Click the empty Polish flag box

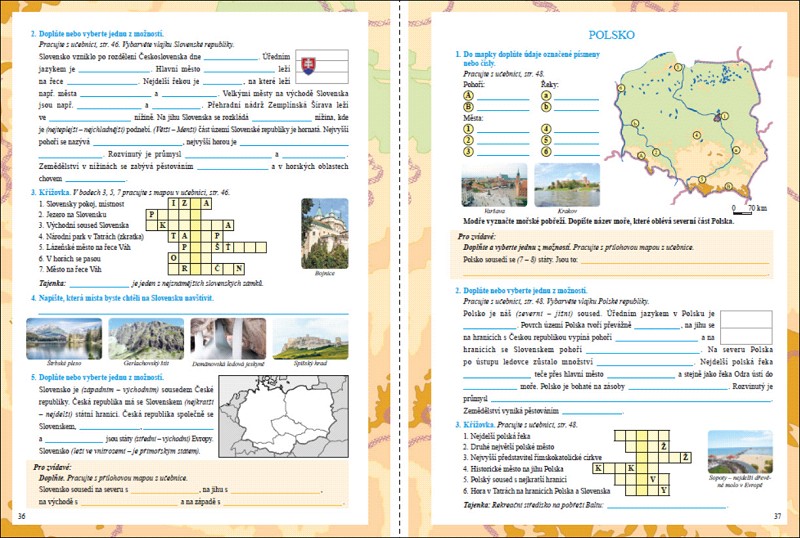pyautogui.click(x=746, y=327)
